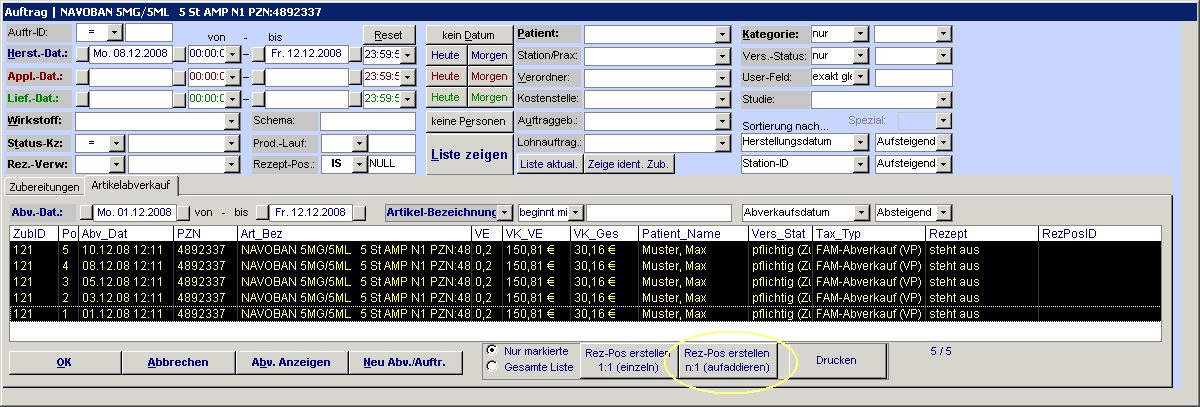Click small button left of Lief.-Dat. start date
1200x407 pixels.
[83, 99]
